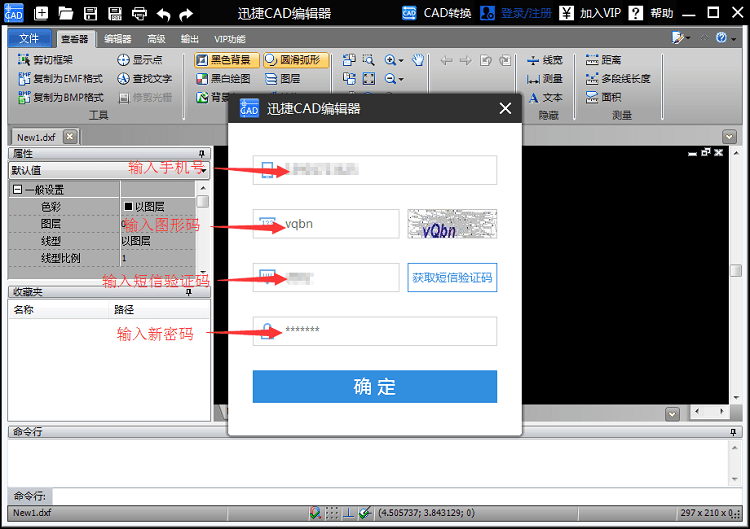This screenshot has height=529, width=750.
Task: Open 帮助 help
Action: [651, 13]
